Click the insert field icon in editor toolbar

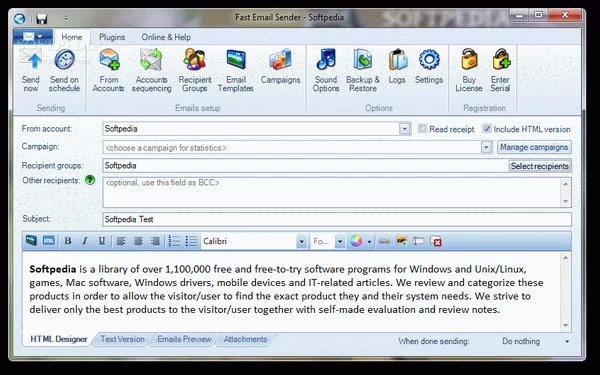point(418,241)
